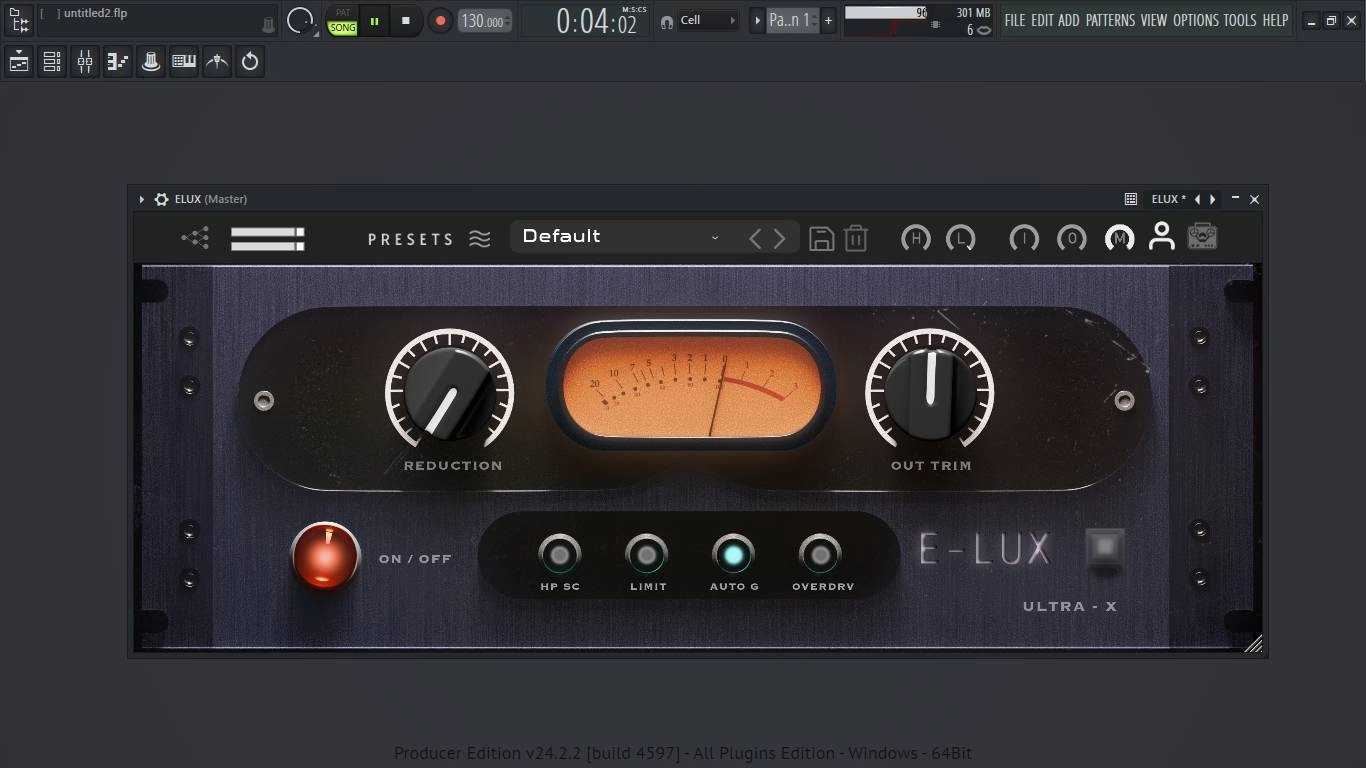This screenshot has width=1366, height=768.
Task: Click the ELUX plugin settings gear icon
Action: (x=161, y=199)
